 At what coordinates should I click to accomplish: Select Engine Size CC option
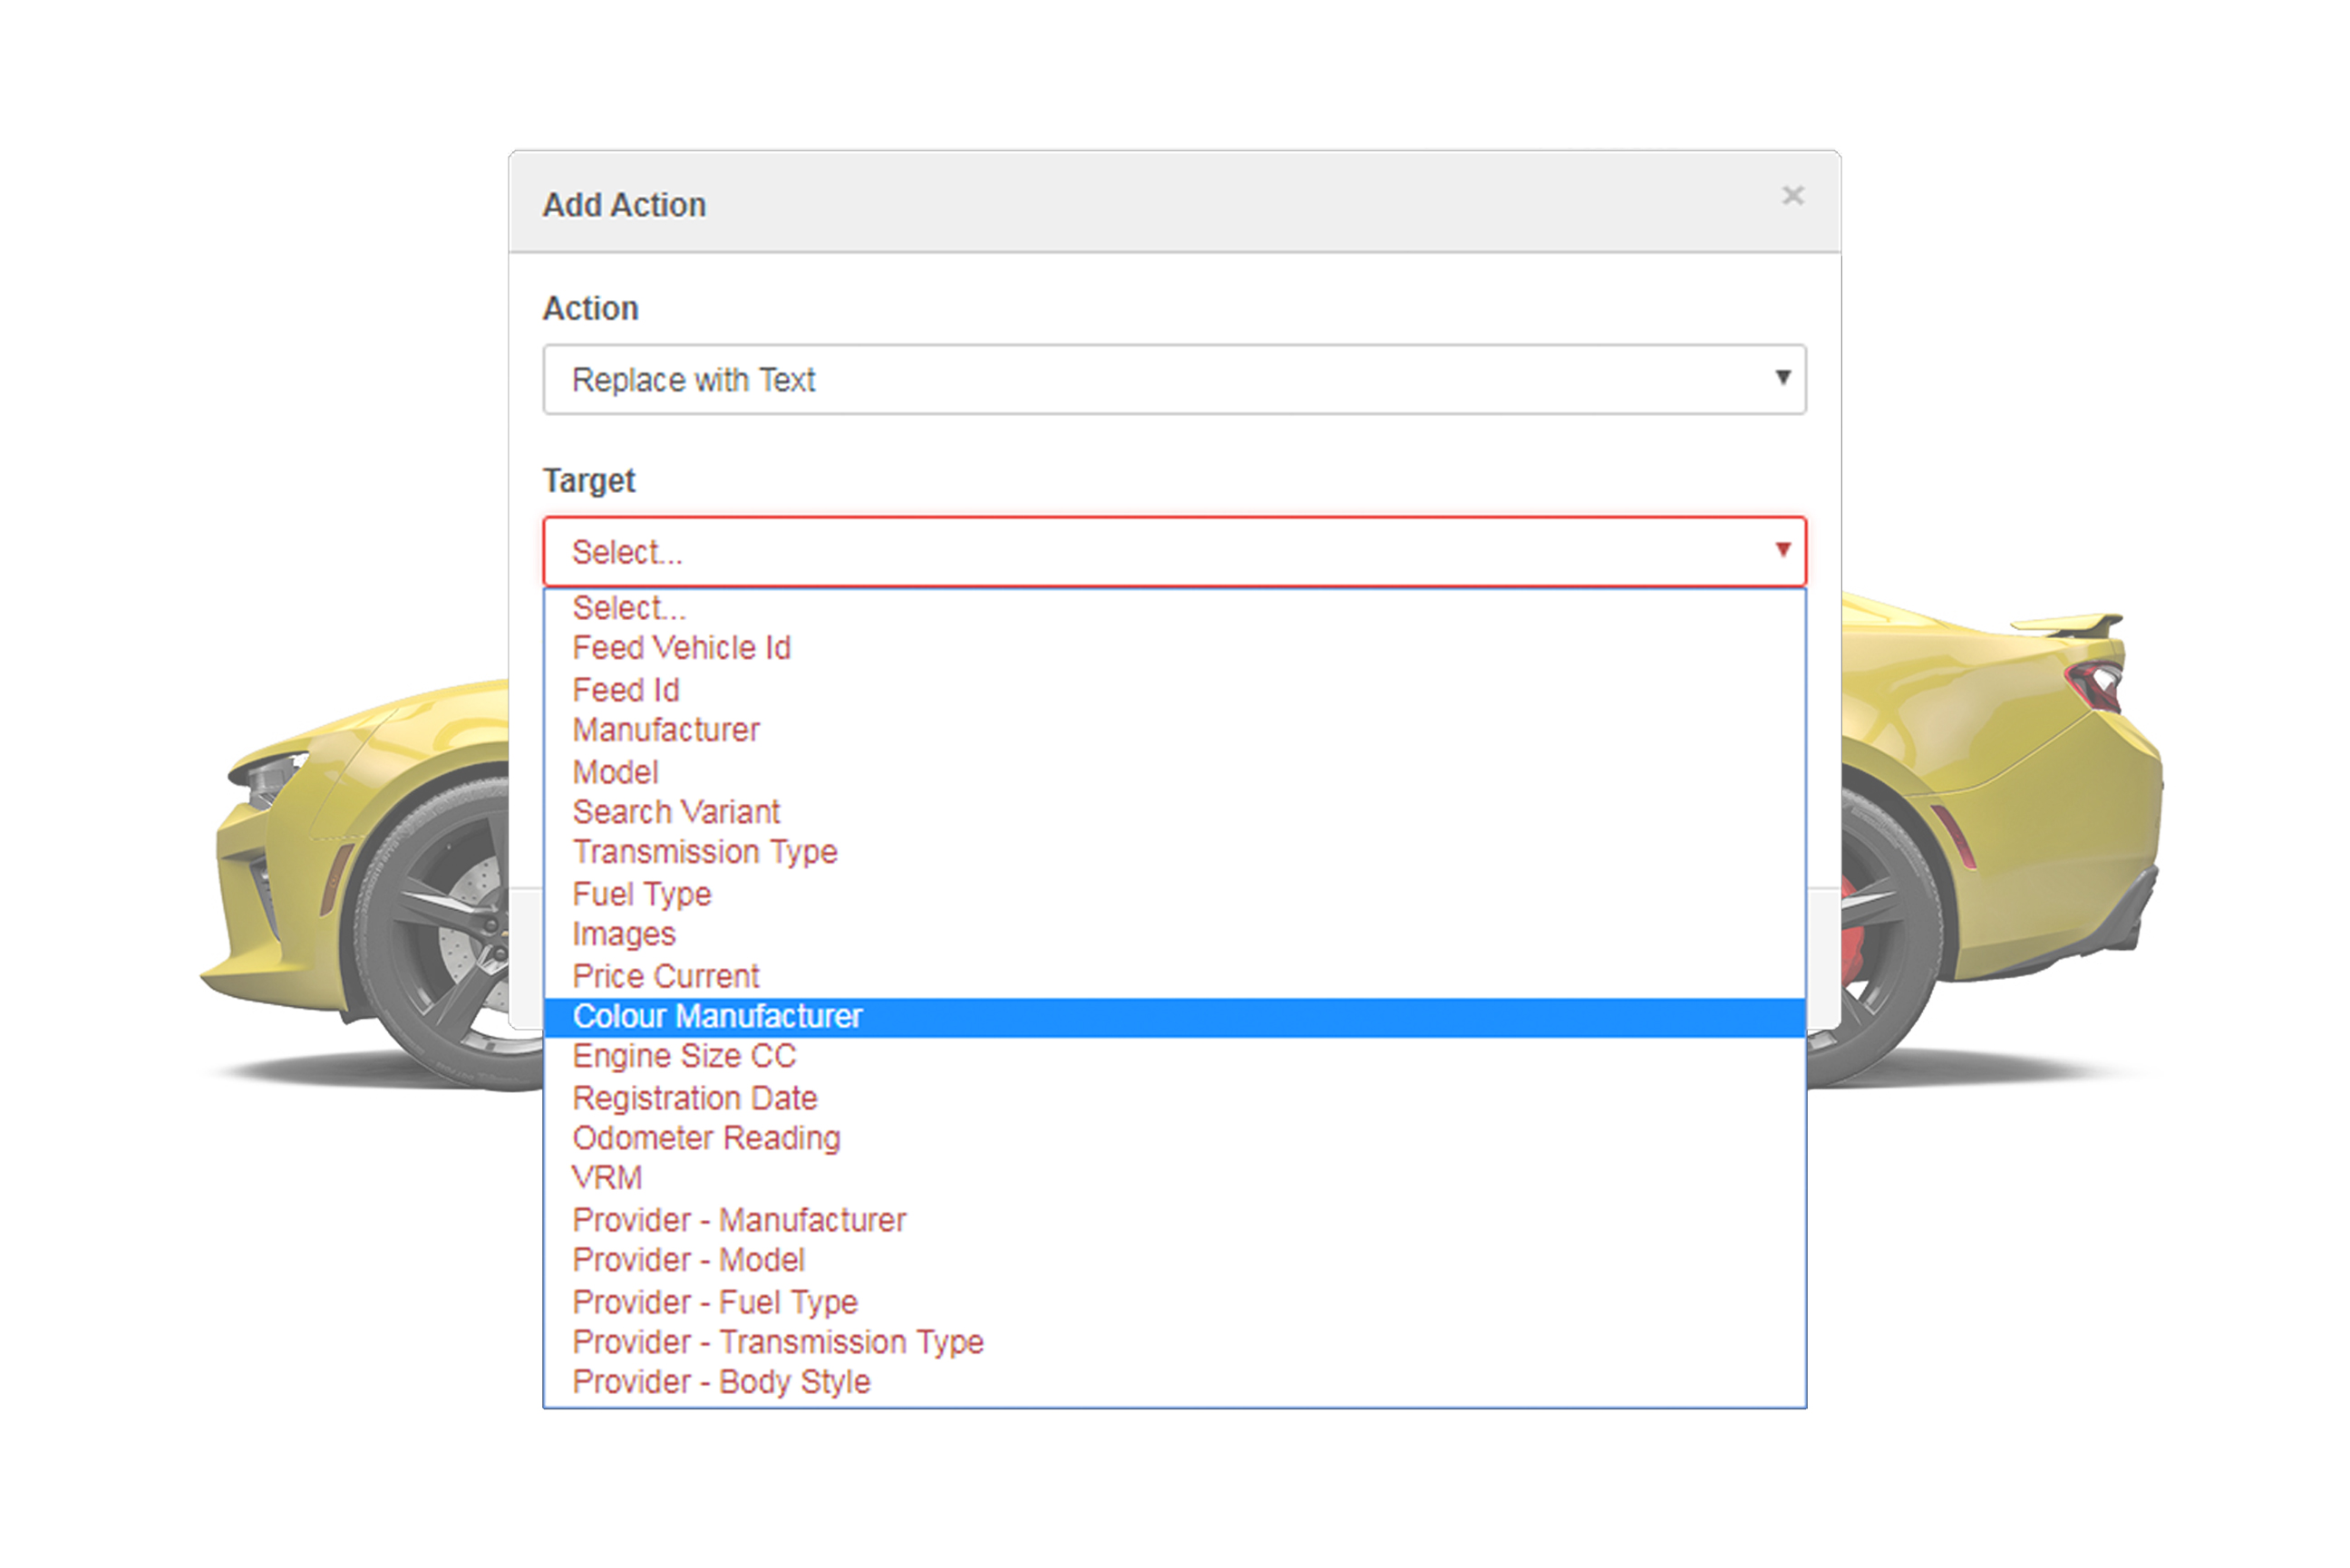click(x=1174, y=1056)
